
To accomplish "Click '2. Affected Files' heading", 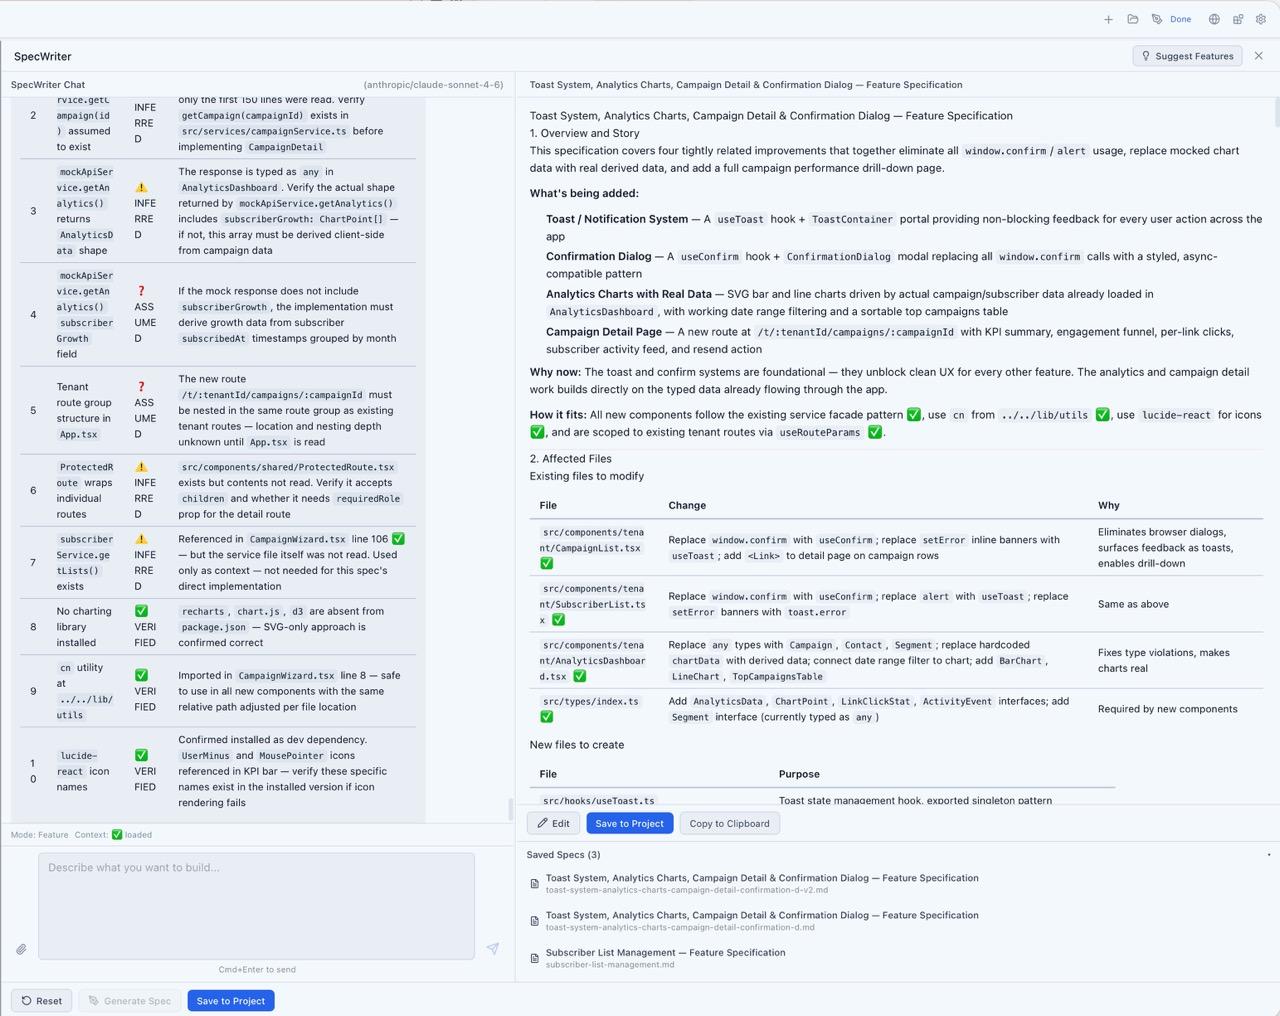I will (x=570, y=459).
